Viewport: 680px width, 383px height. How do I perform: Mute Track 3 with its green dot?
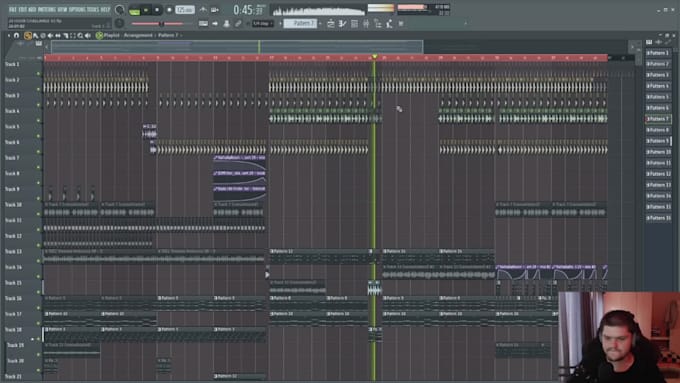(39, 105)
